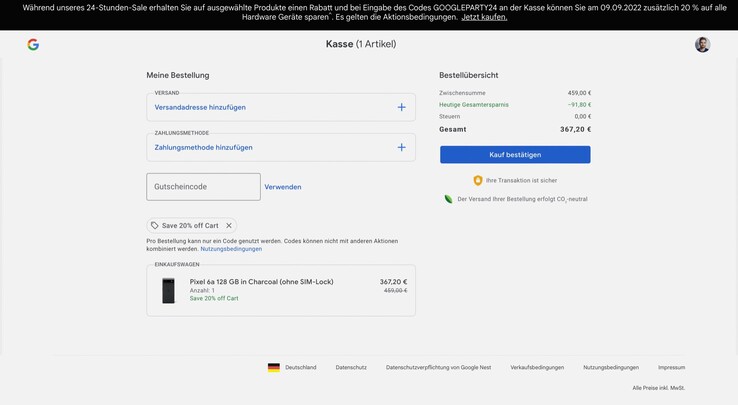Click plus icon for Zahlungsmethode hinzufügen
This screenshot has height=405, width=738.
401,147
